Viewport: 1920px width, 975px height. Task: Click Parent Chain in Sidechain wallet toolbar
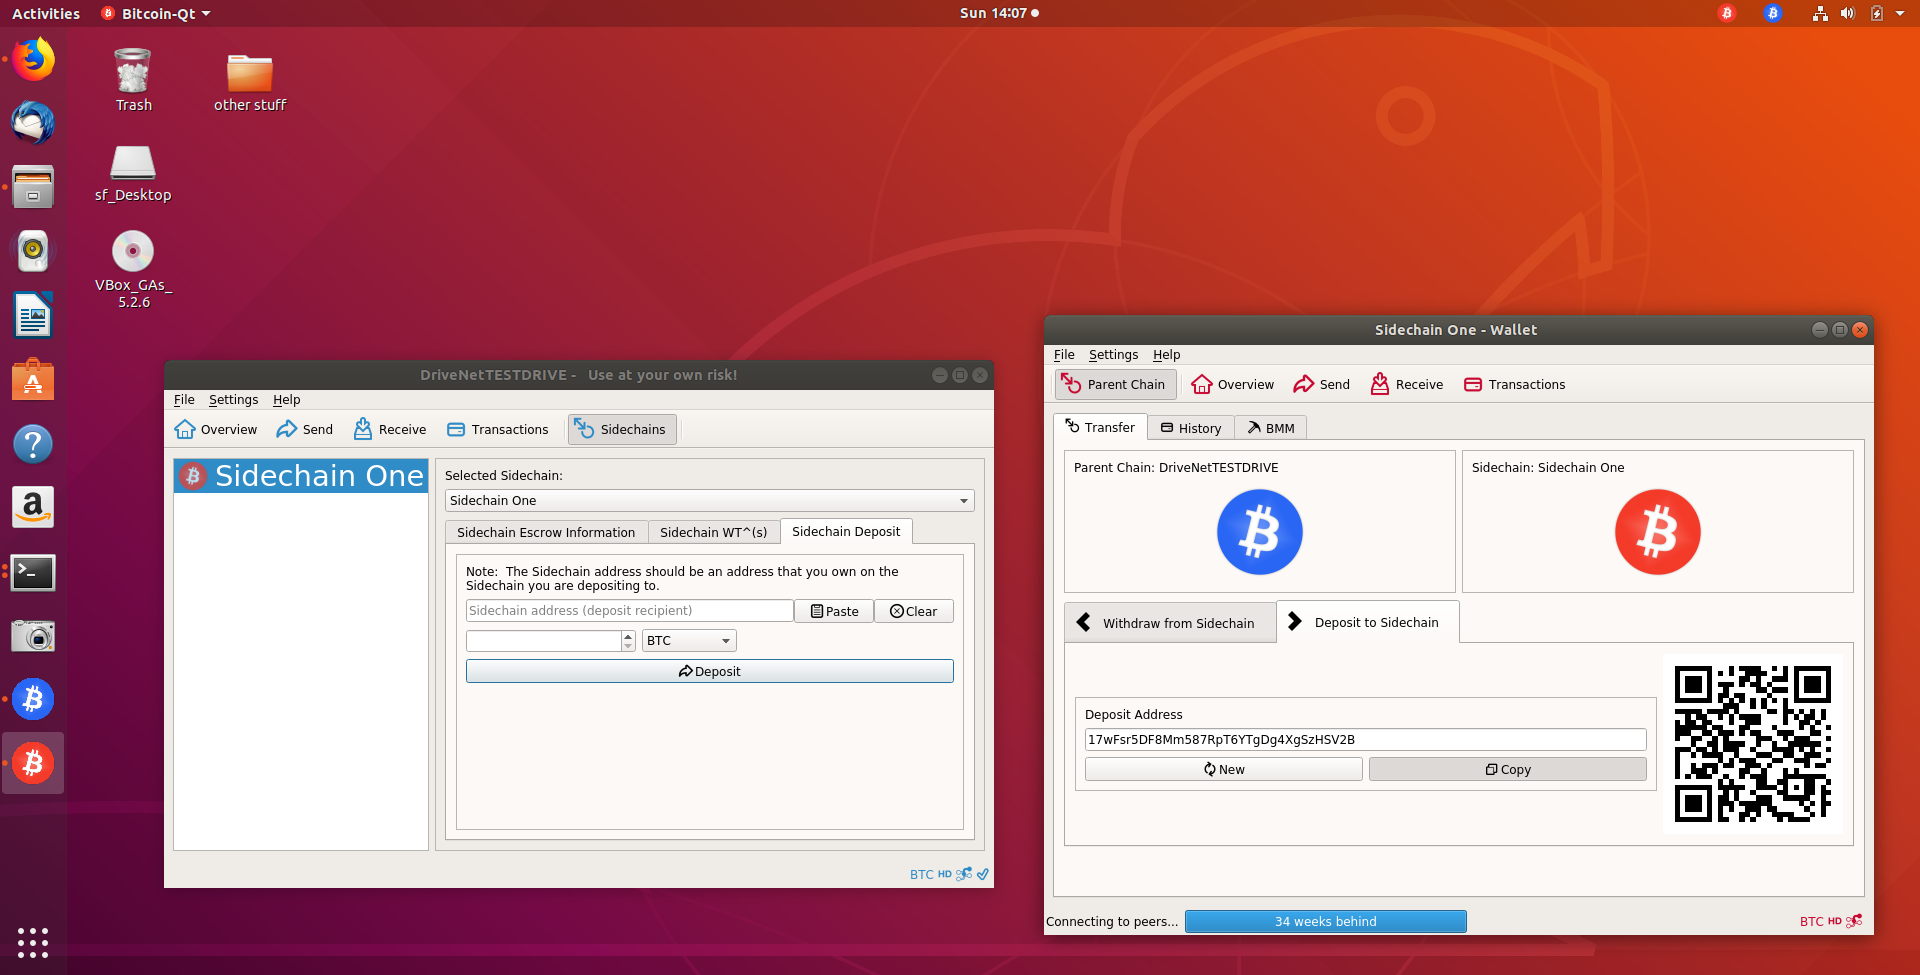pos(1115,384)
